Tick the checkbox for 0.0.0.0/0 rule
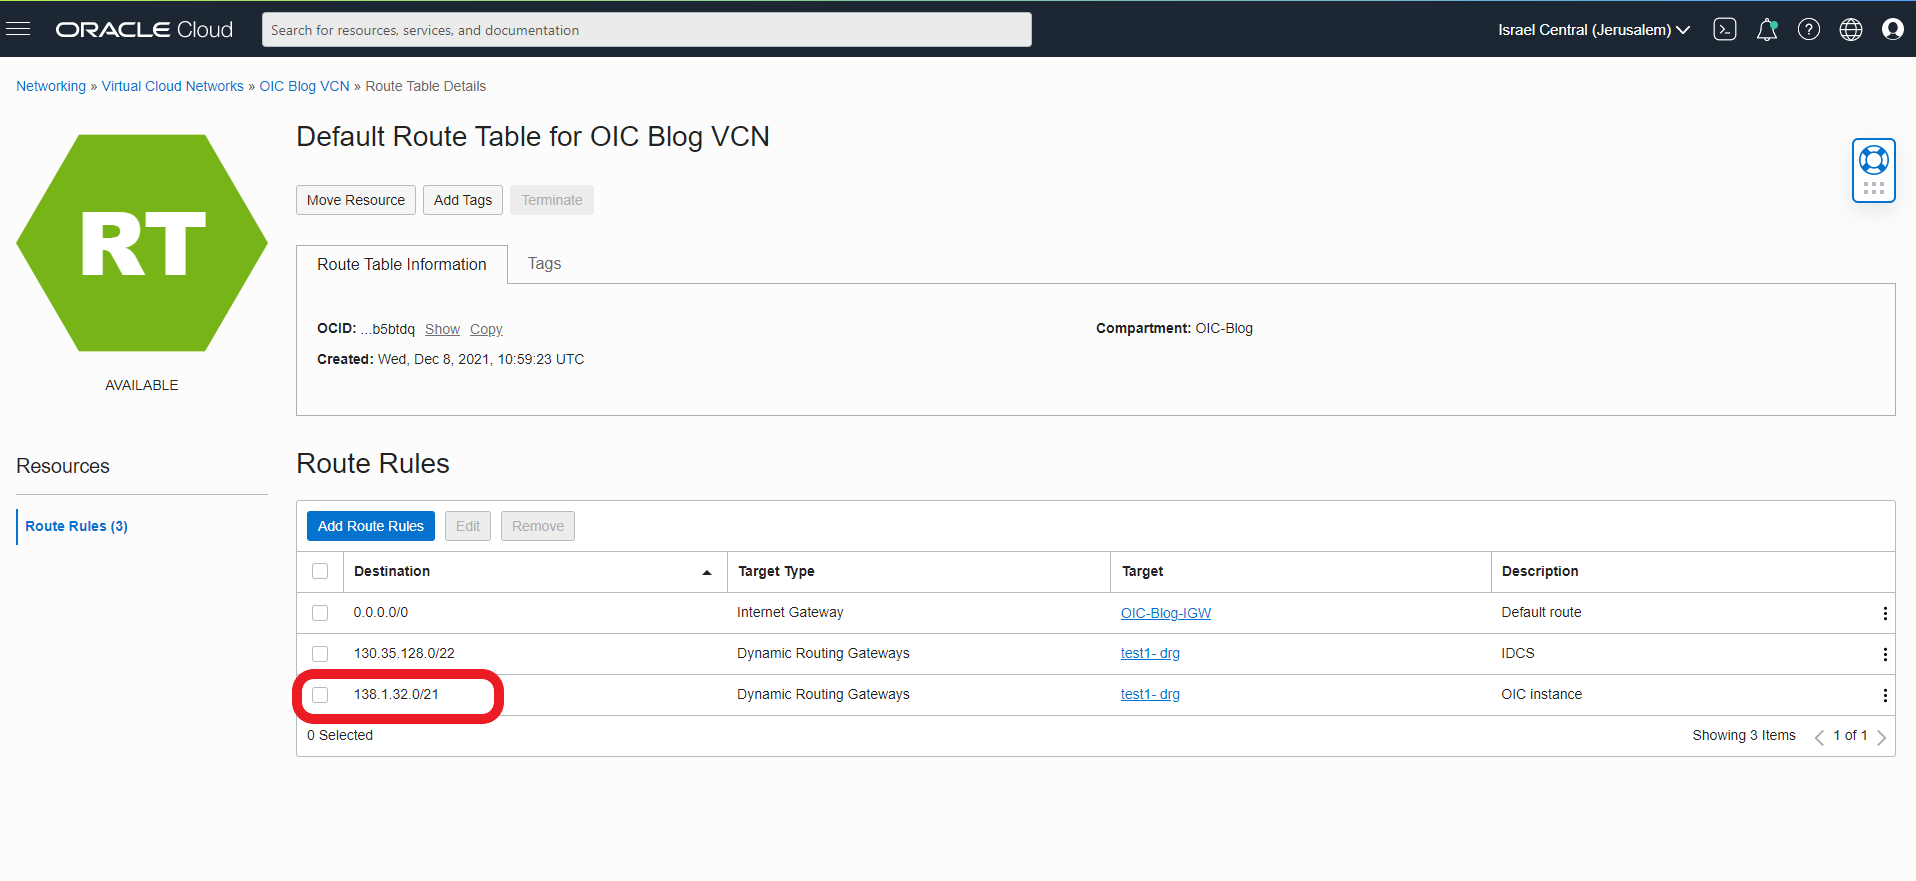The width and height of the screenshot is (1916, 881). 320,613
